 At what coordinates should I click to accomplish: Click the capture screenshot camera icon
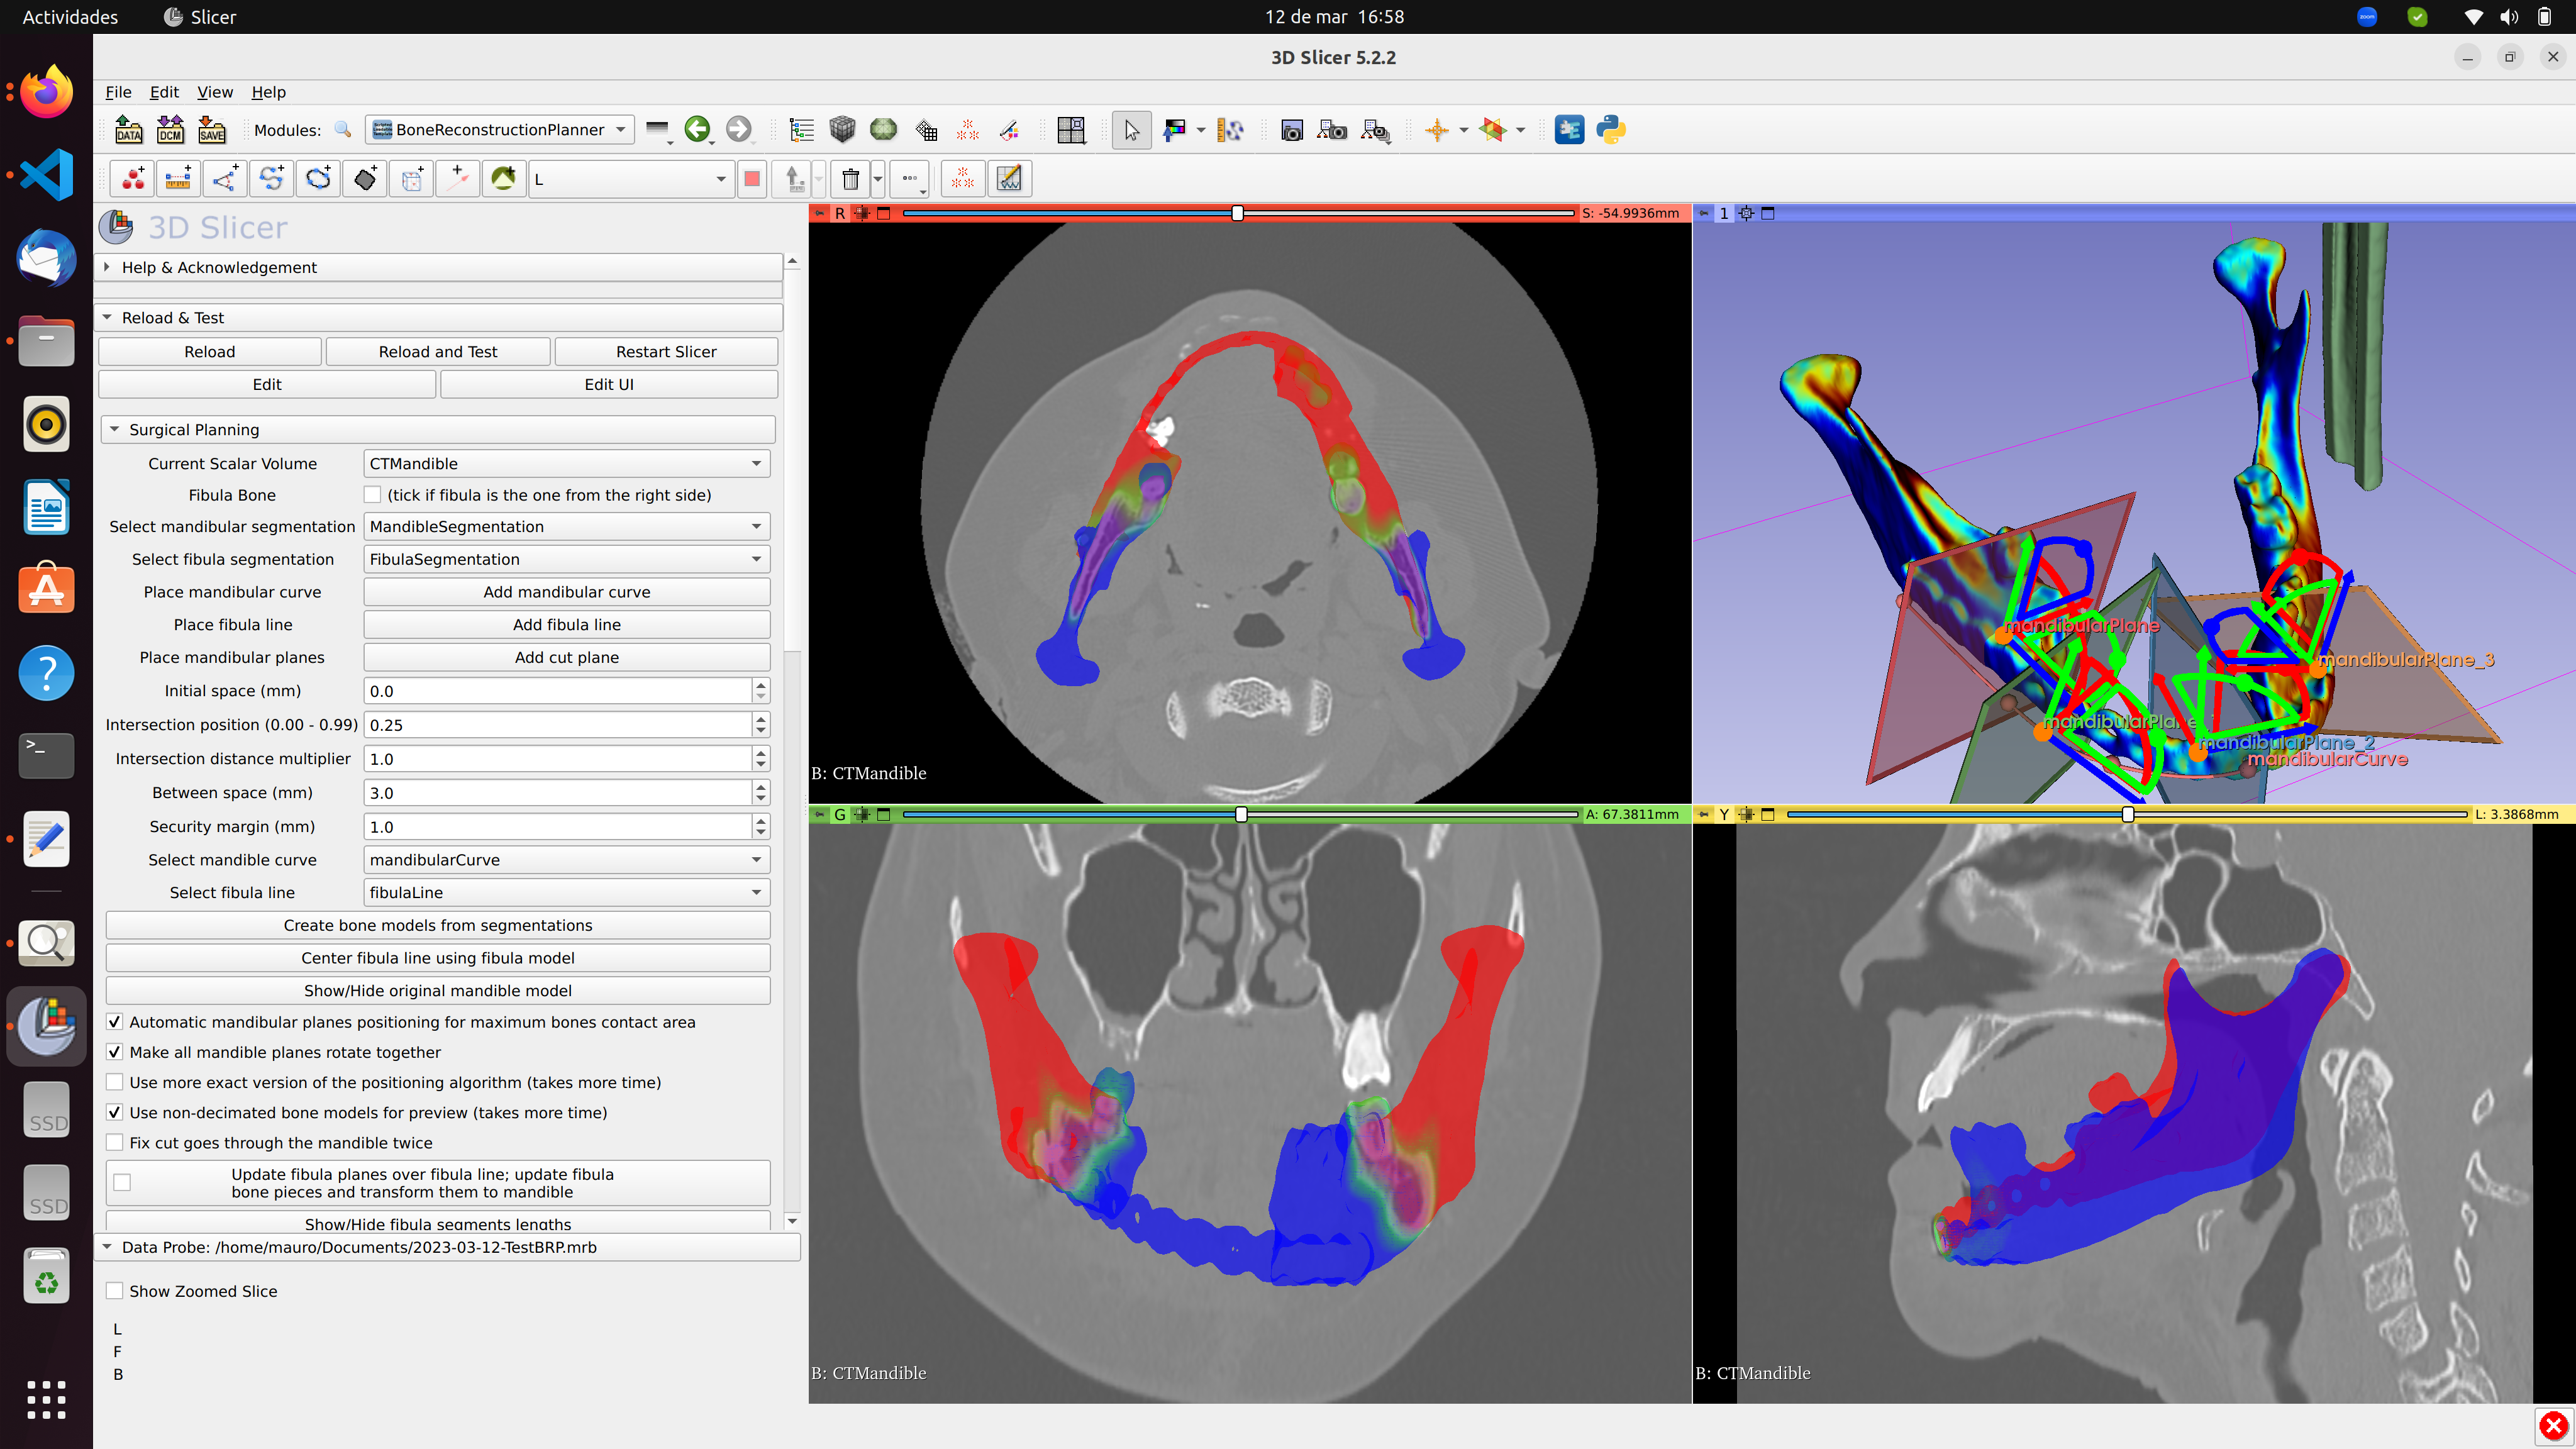coord(1291,130)
